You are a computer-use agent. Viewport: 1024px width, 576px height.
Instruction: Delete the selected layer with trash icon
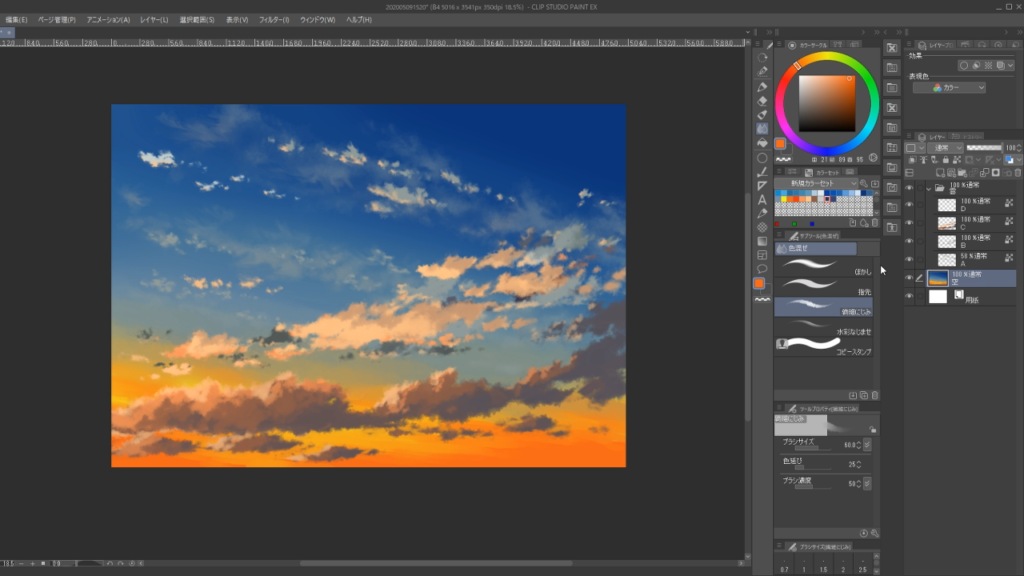(x=1017, y=173)
